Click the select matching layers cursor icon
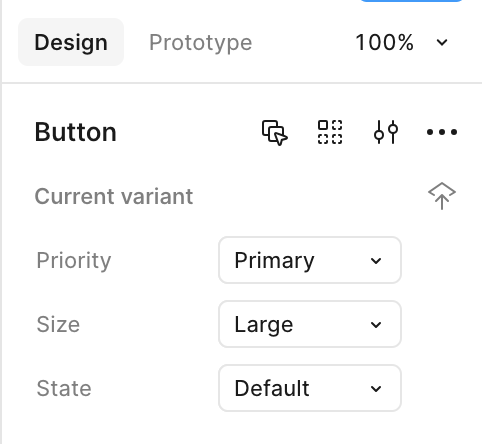 [275, 132]
